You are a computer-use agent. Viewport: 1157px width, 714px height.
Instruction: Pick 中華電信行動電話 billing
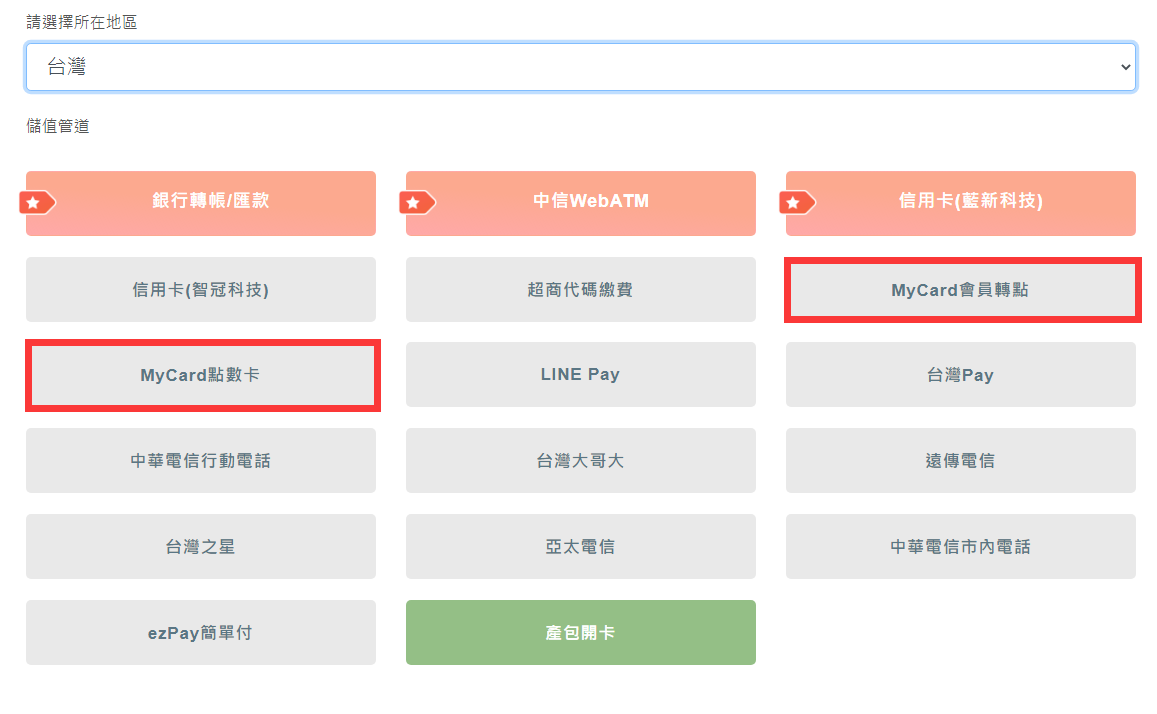201,460
